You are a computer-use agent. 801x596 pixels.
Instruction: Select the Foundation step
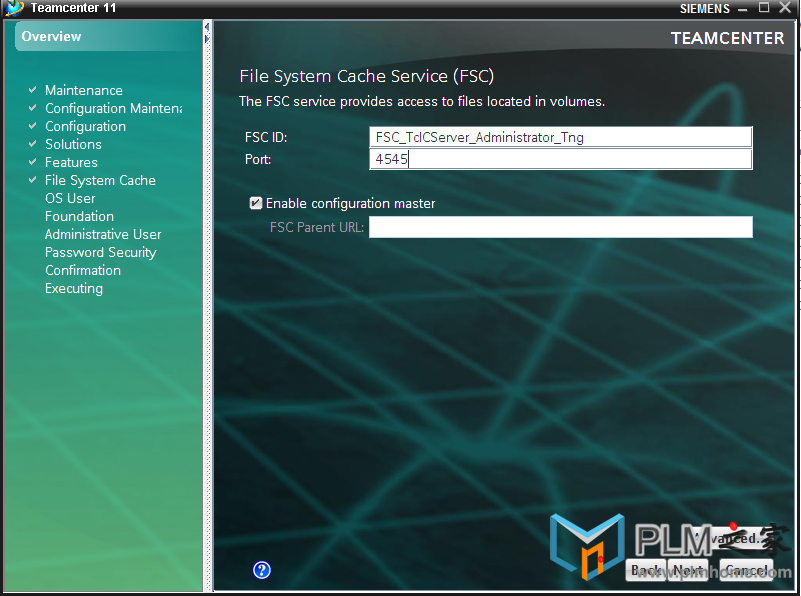[79, 216]
